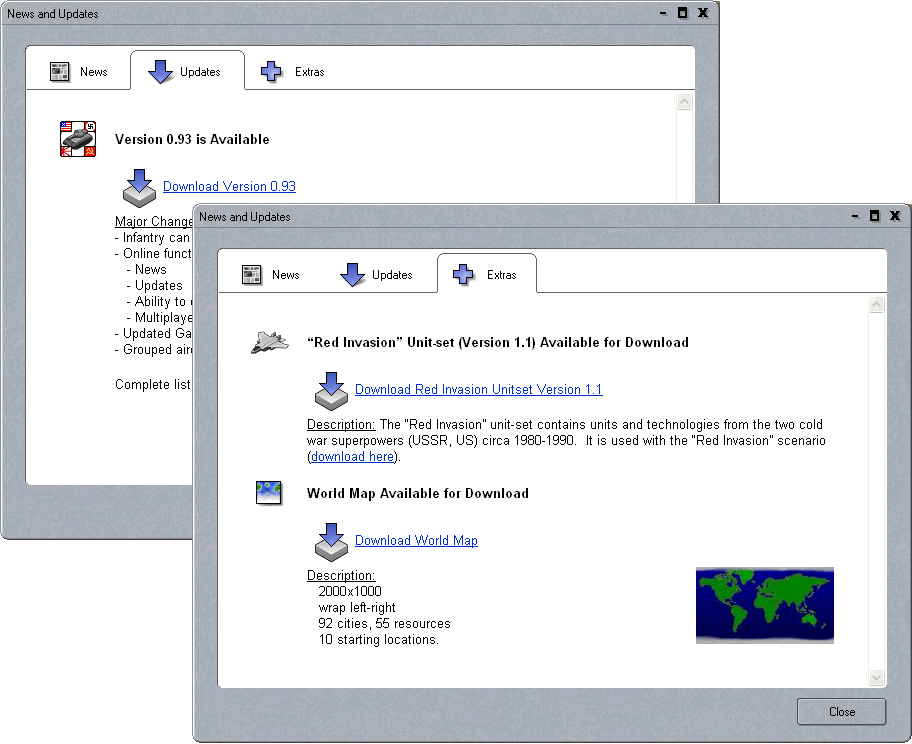Click the small map icon beside World Map heading
This screenshot has height=744, width=912.
[x=269, y=493]
